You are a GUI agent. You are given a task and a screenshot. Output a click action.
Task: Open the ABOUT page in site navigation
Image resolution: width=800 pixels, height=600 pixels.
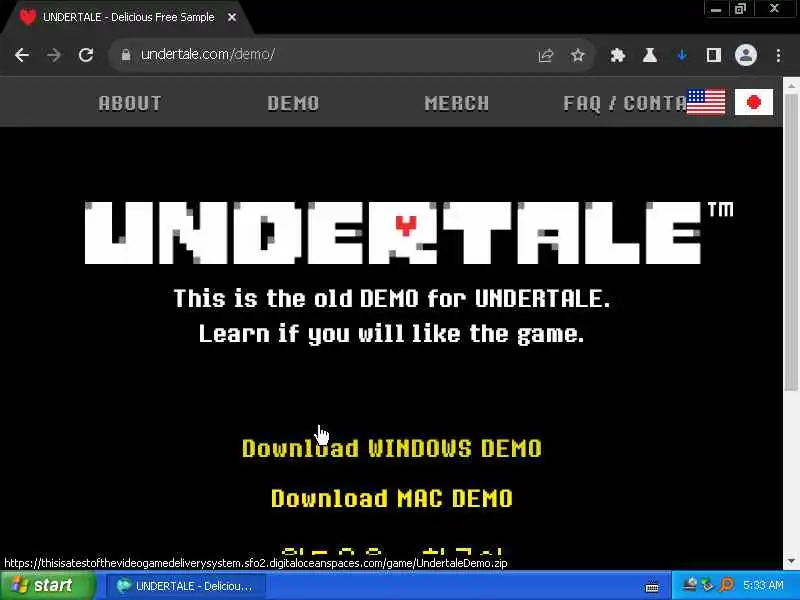130,103
